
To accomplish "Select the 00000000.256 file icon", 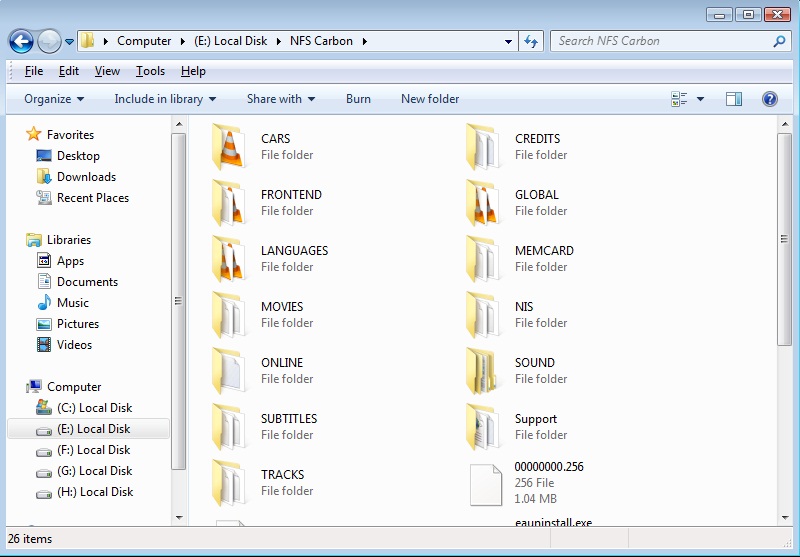I will [x=486, y=485].
